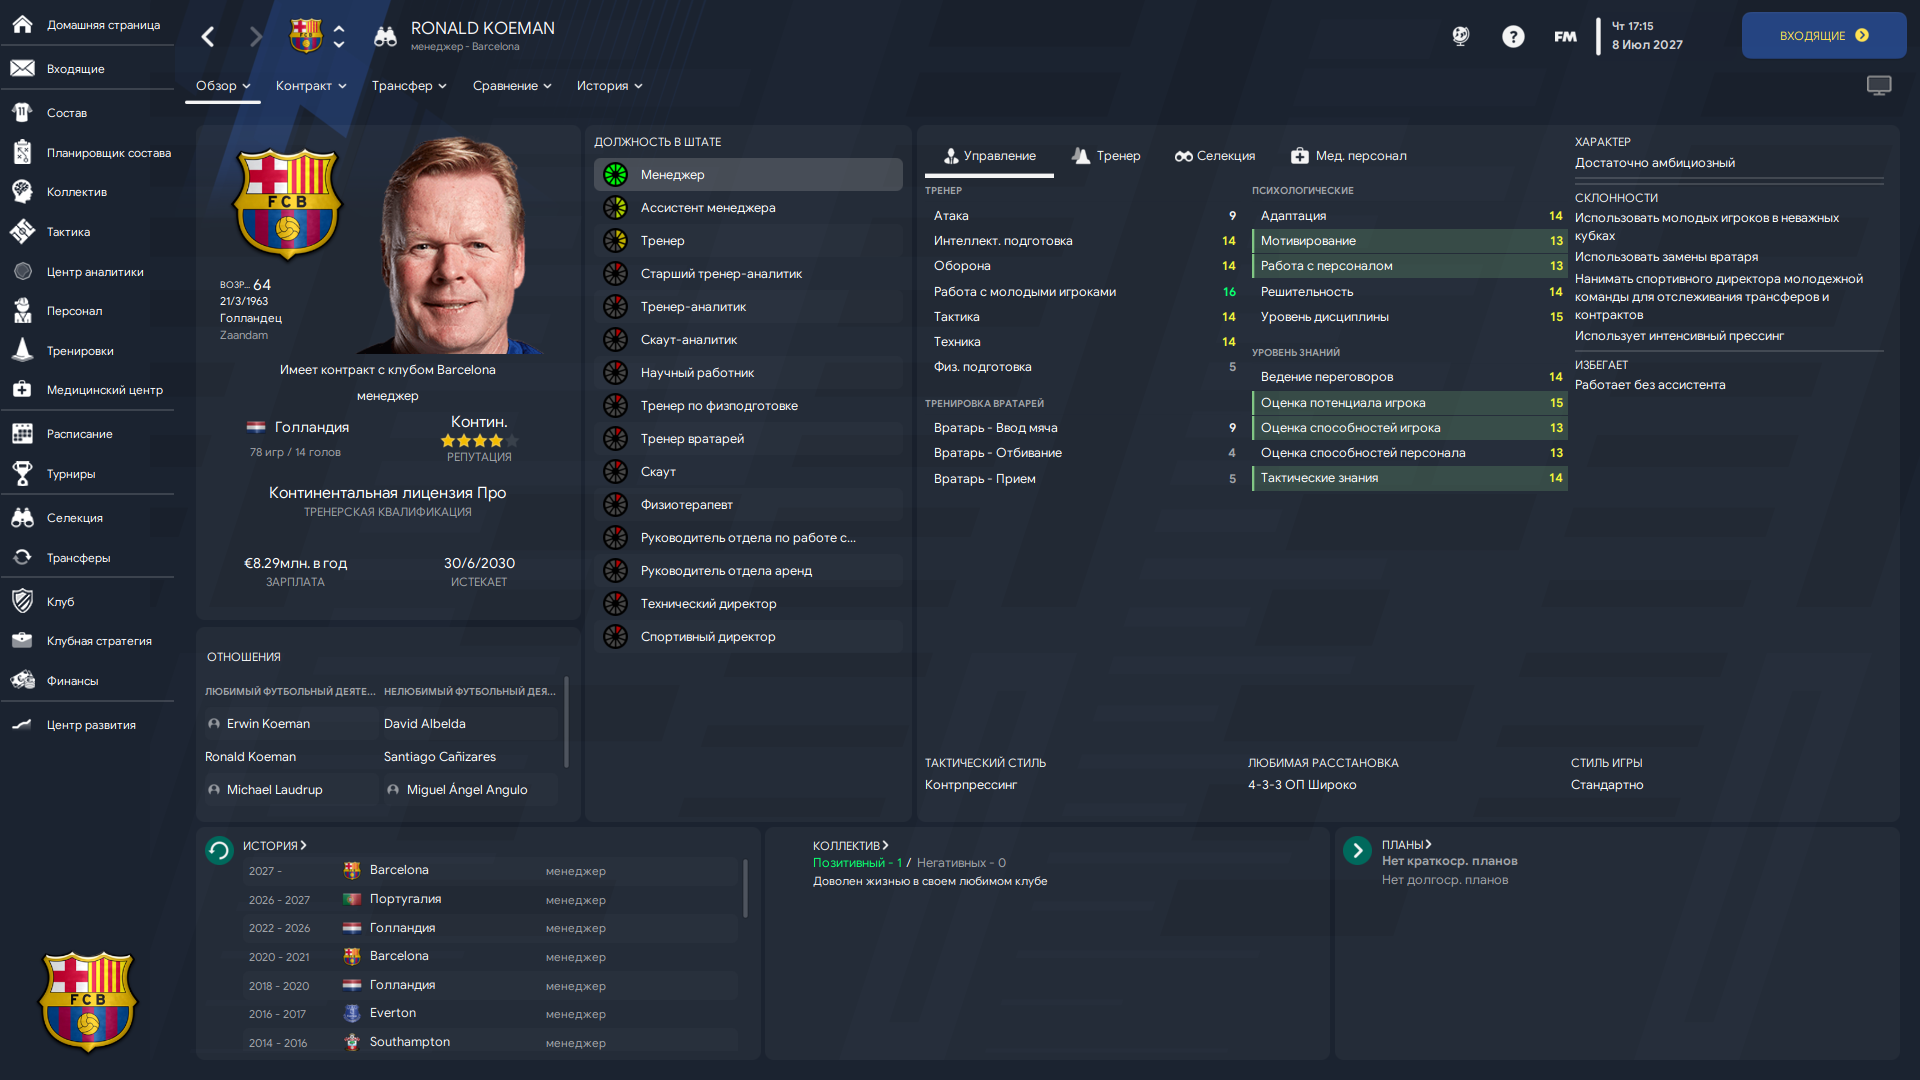Click the FM logo menu icon

pos(1565,37)
